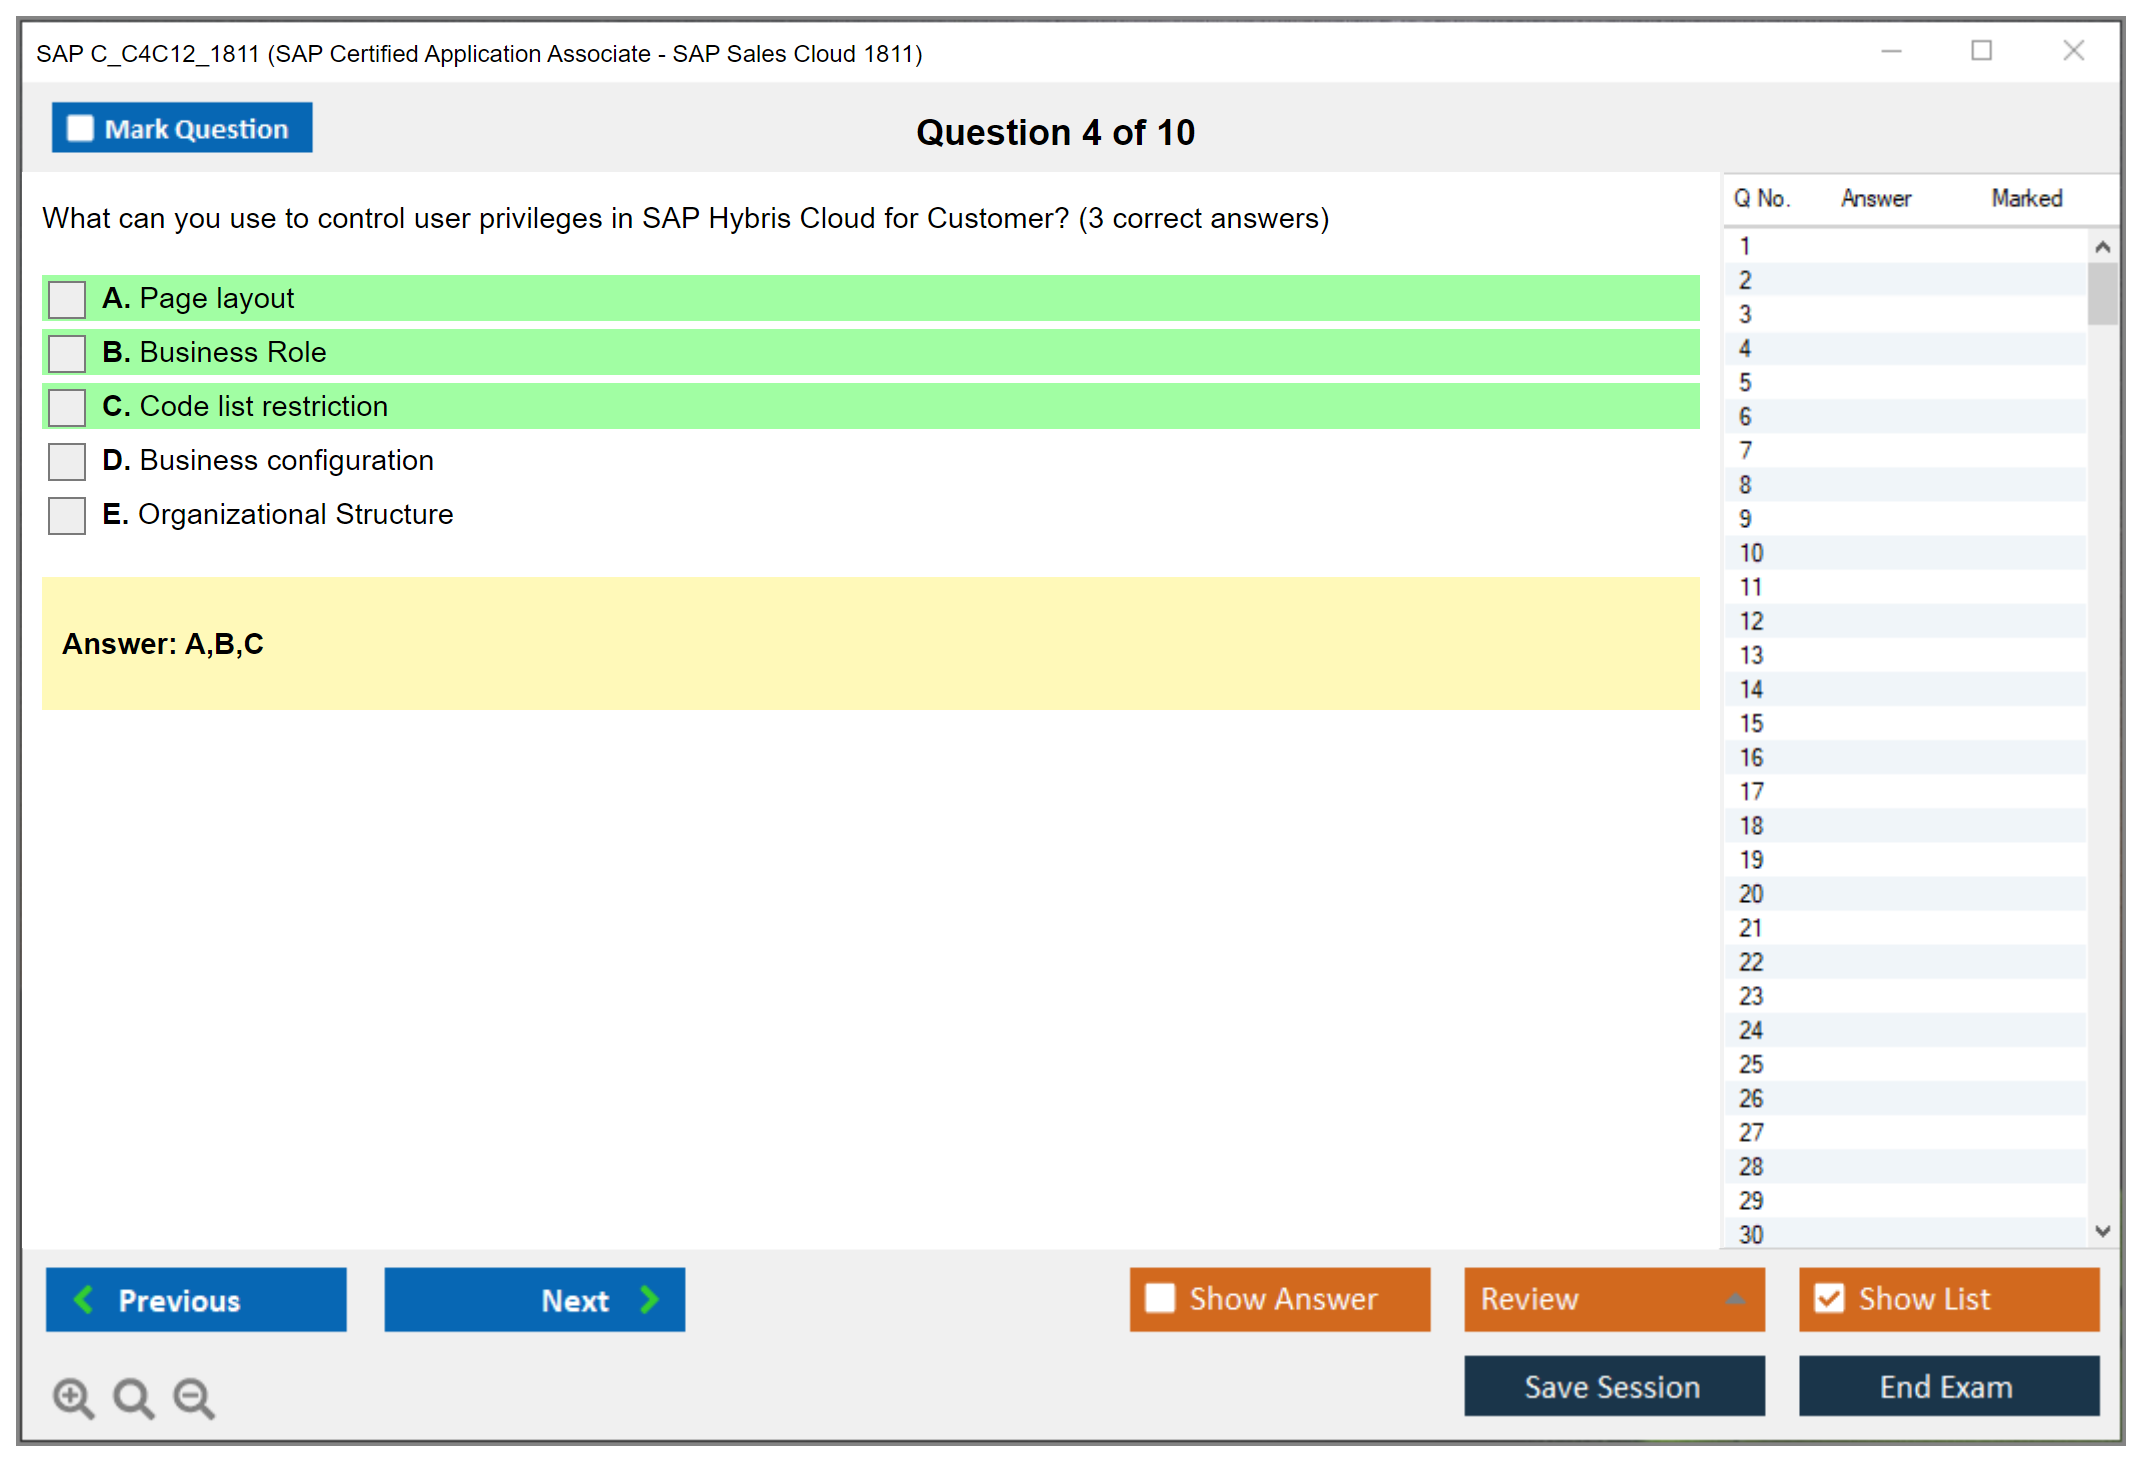Toggle the Show Answer checkbox
Image resolution: width=2150 pixels, height=1470 pixels.
(x=1160, y=1298)
